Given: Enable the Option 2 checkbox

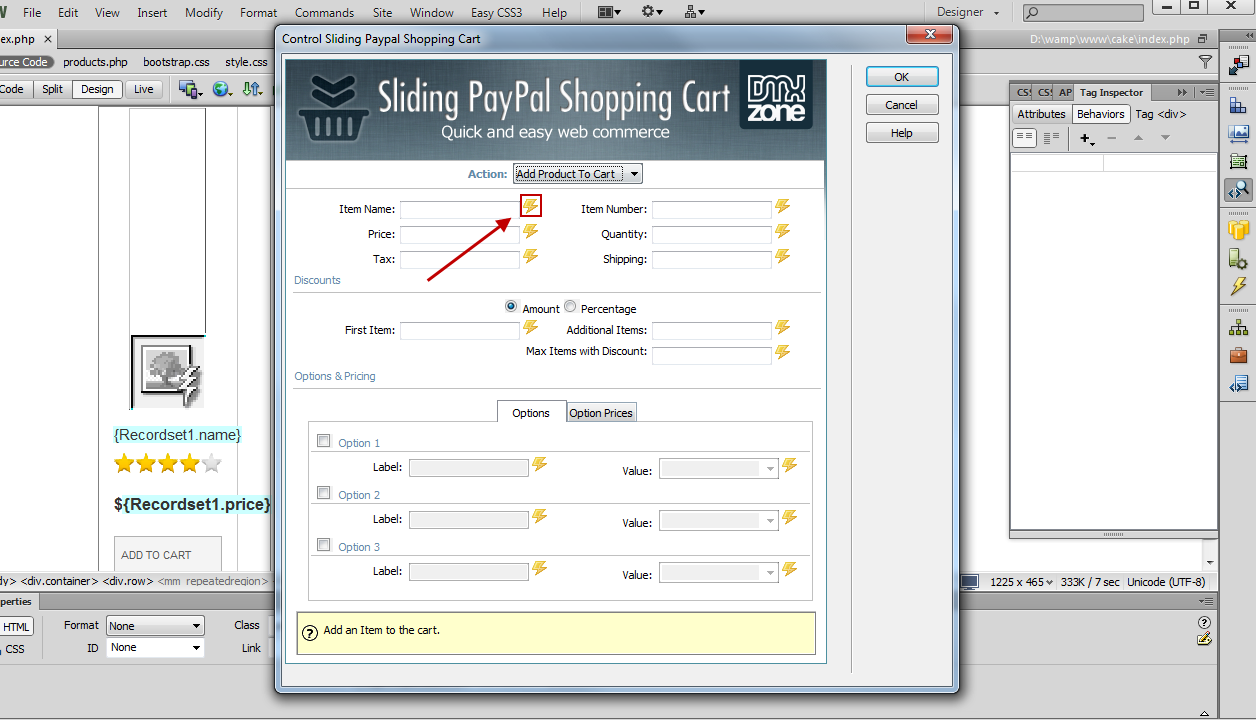Looking at the screenshot, I should pyautogui.click(x=323, y=493).
